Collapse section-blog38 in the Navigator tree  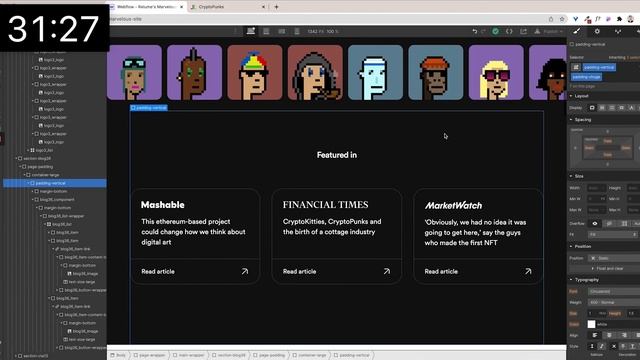16,158
